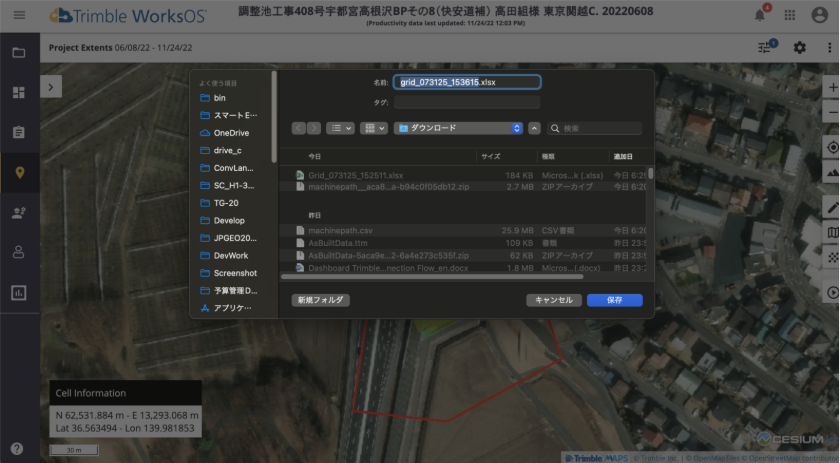This screenshot has height=463, width=840.
Task: Open the apps grid launcher
Action: click(x=790, y=15)
